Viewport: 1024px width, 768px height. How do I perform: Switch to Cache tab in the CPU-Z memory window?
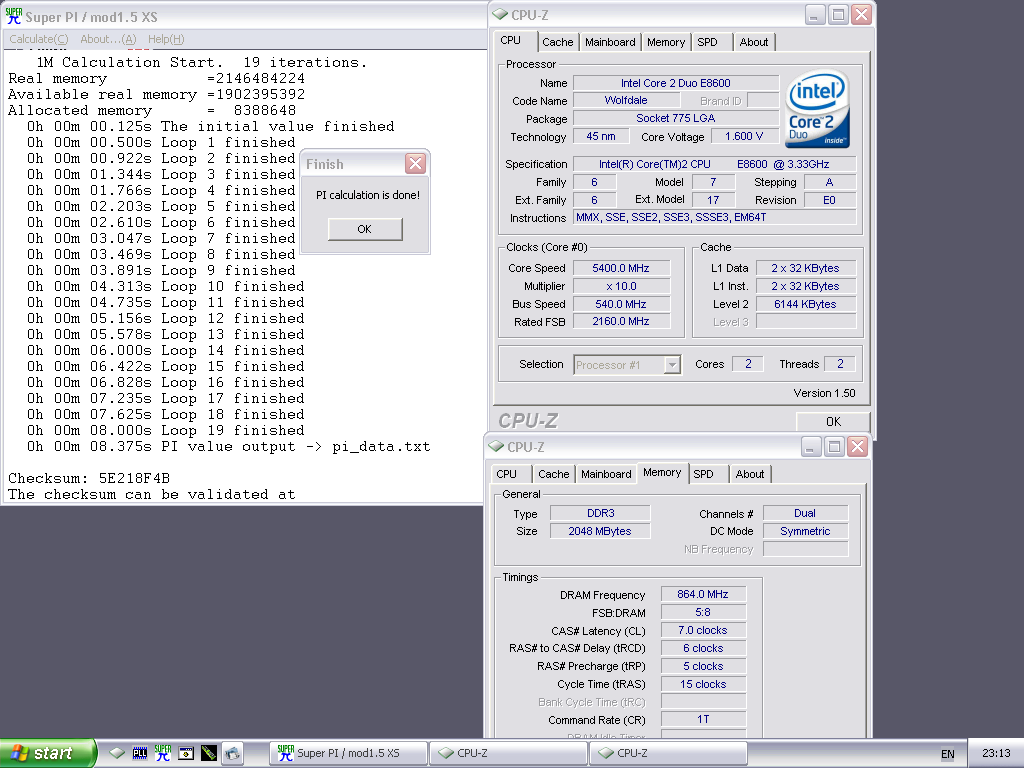[x=554, y=474]
